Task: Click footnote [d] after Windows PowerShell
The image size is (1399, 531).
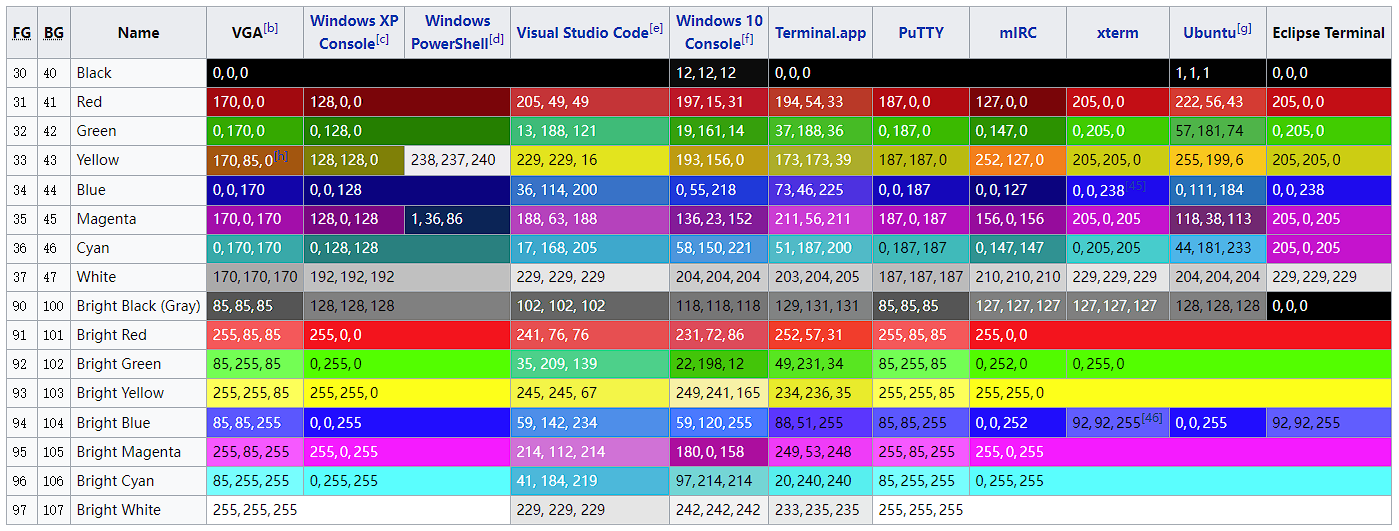Action: tap(497, 39)
